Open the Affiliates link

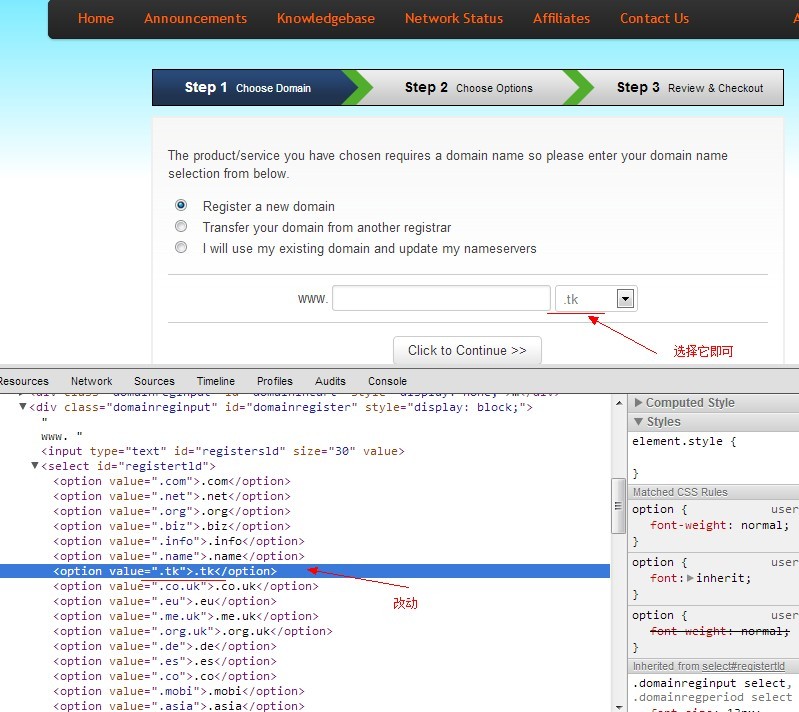click(x=562, y=18)
